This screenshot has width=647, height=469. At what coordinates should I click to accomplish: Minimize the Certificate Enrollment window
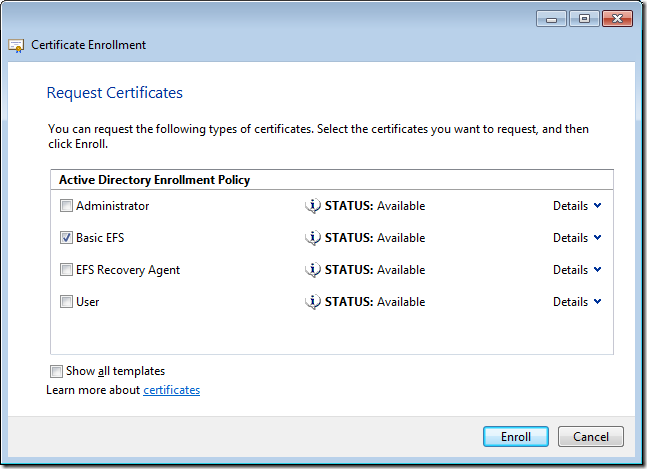click(x=550, y=19)
